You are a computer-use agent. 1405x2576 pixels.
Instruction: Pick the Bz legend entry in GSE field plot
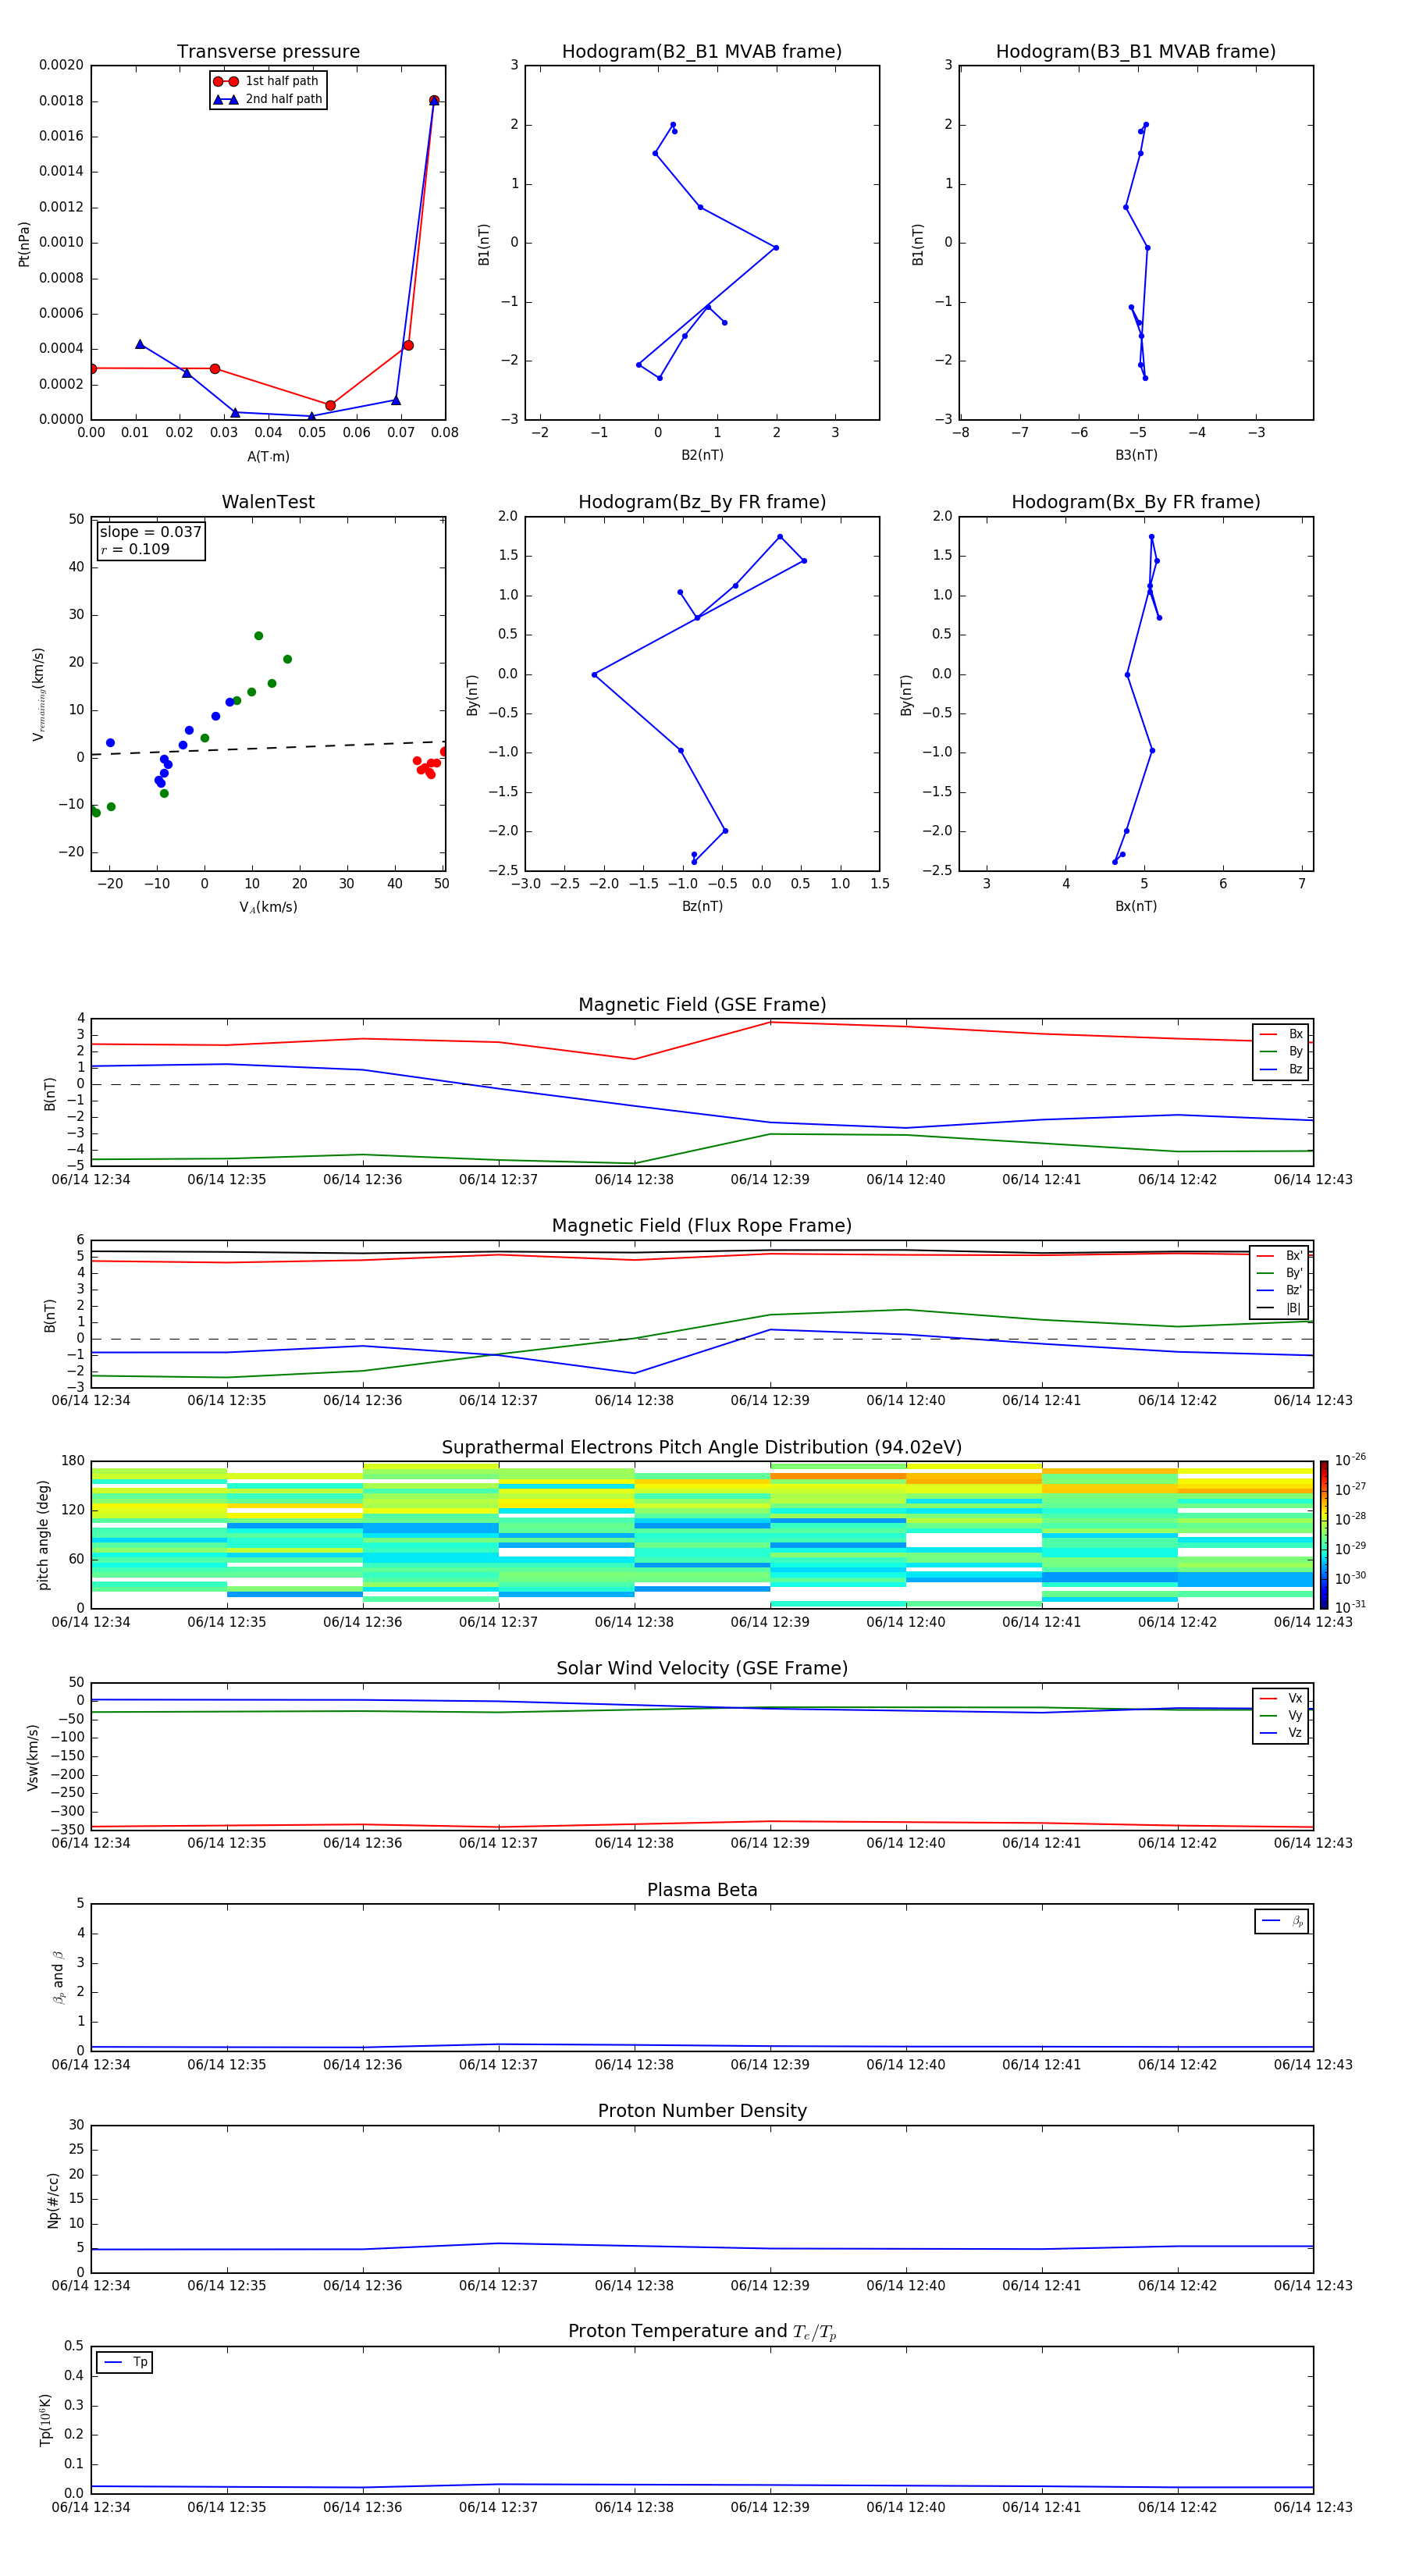coord(1281,1069)
